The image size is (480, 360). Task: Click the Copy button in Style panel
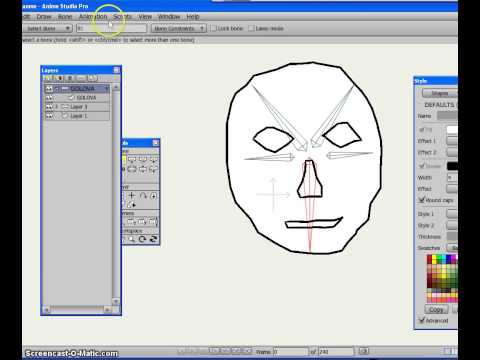tap(436, 310)
